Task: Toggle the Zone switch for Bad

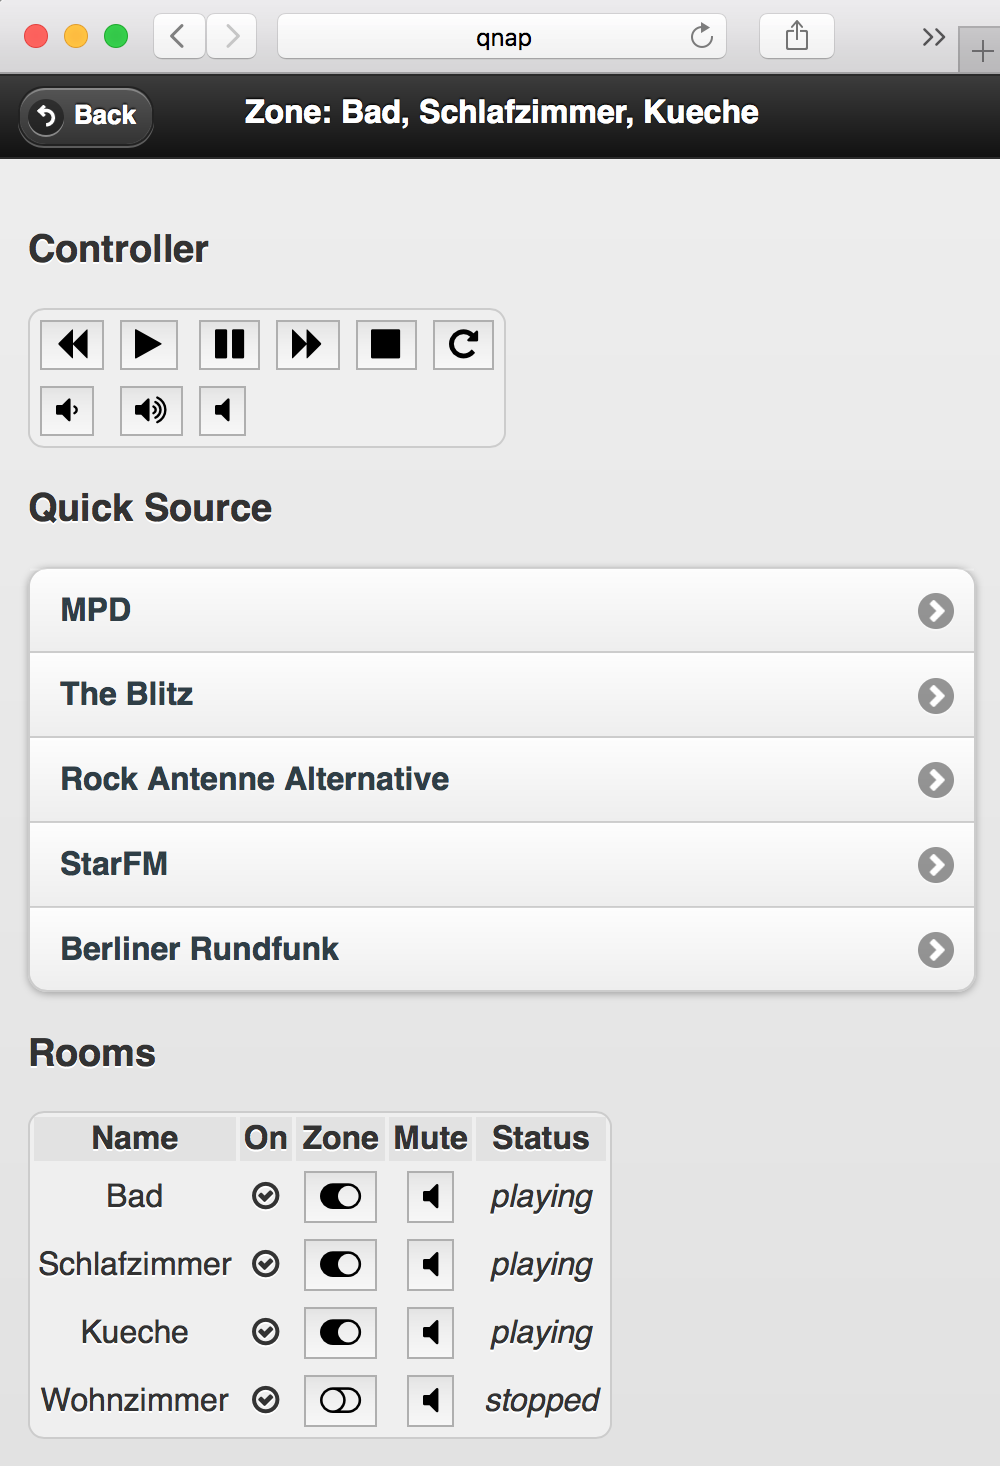Action: click(x=340, y=1197)
